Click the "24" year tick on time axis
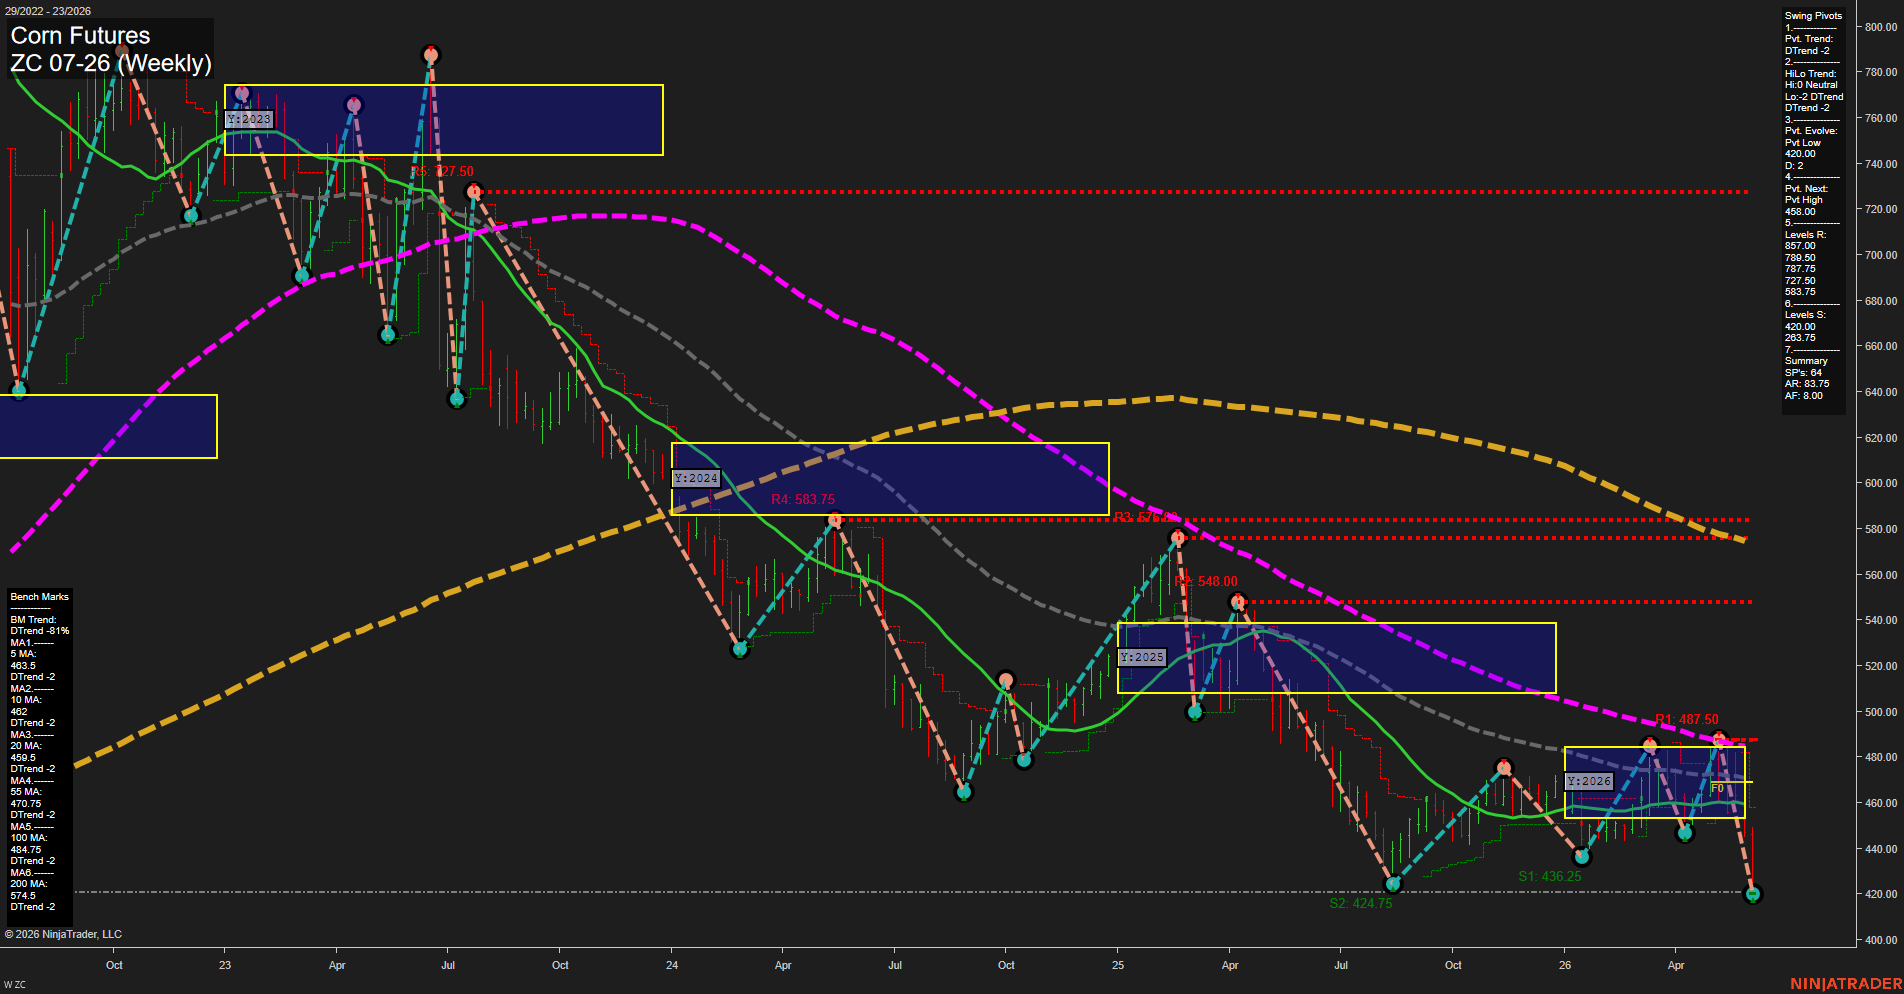1904x994 pixels. point(672,965)
